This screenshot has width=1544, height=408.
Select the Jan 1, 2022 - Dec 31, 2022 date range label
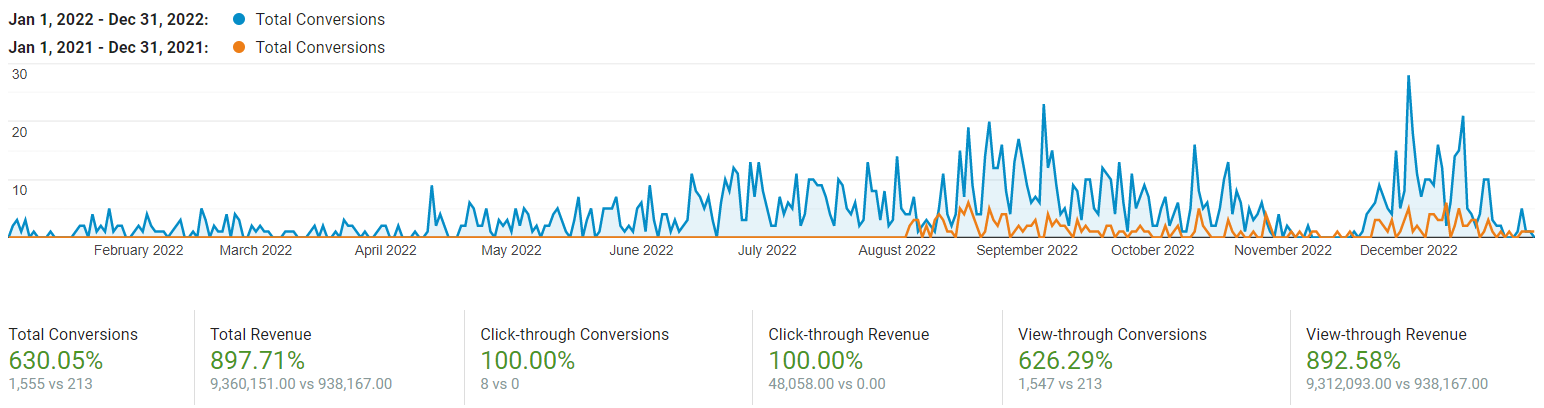108,20
